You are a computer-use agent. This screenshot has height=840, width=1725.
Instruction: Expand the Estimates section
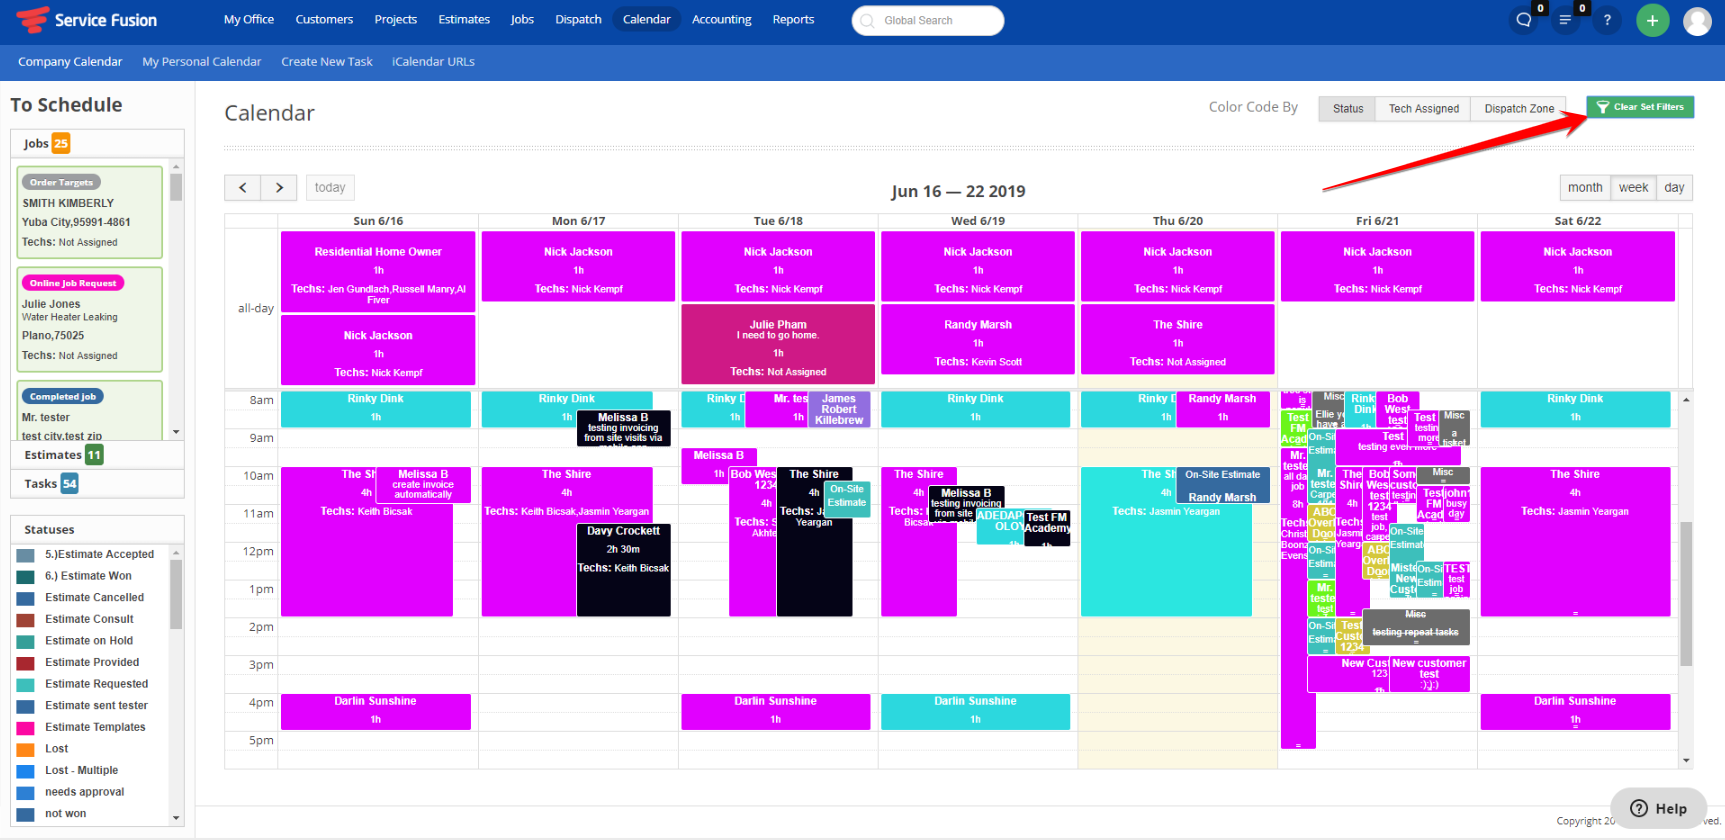pyautogui.click(x=97, y=455)
